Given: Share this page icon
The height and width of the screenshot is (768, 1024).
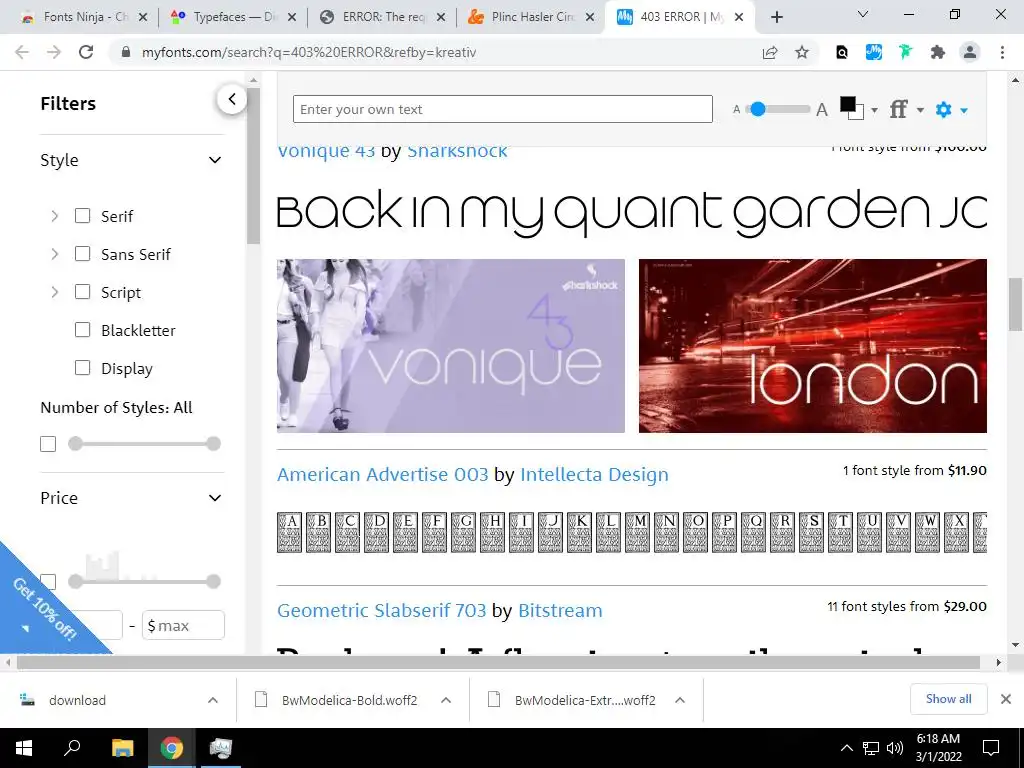Looking at the screenshot, I should tap(770, 53).
